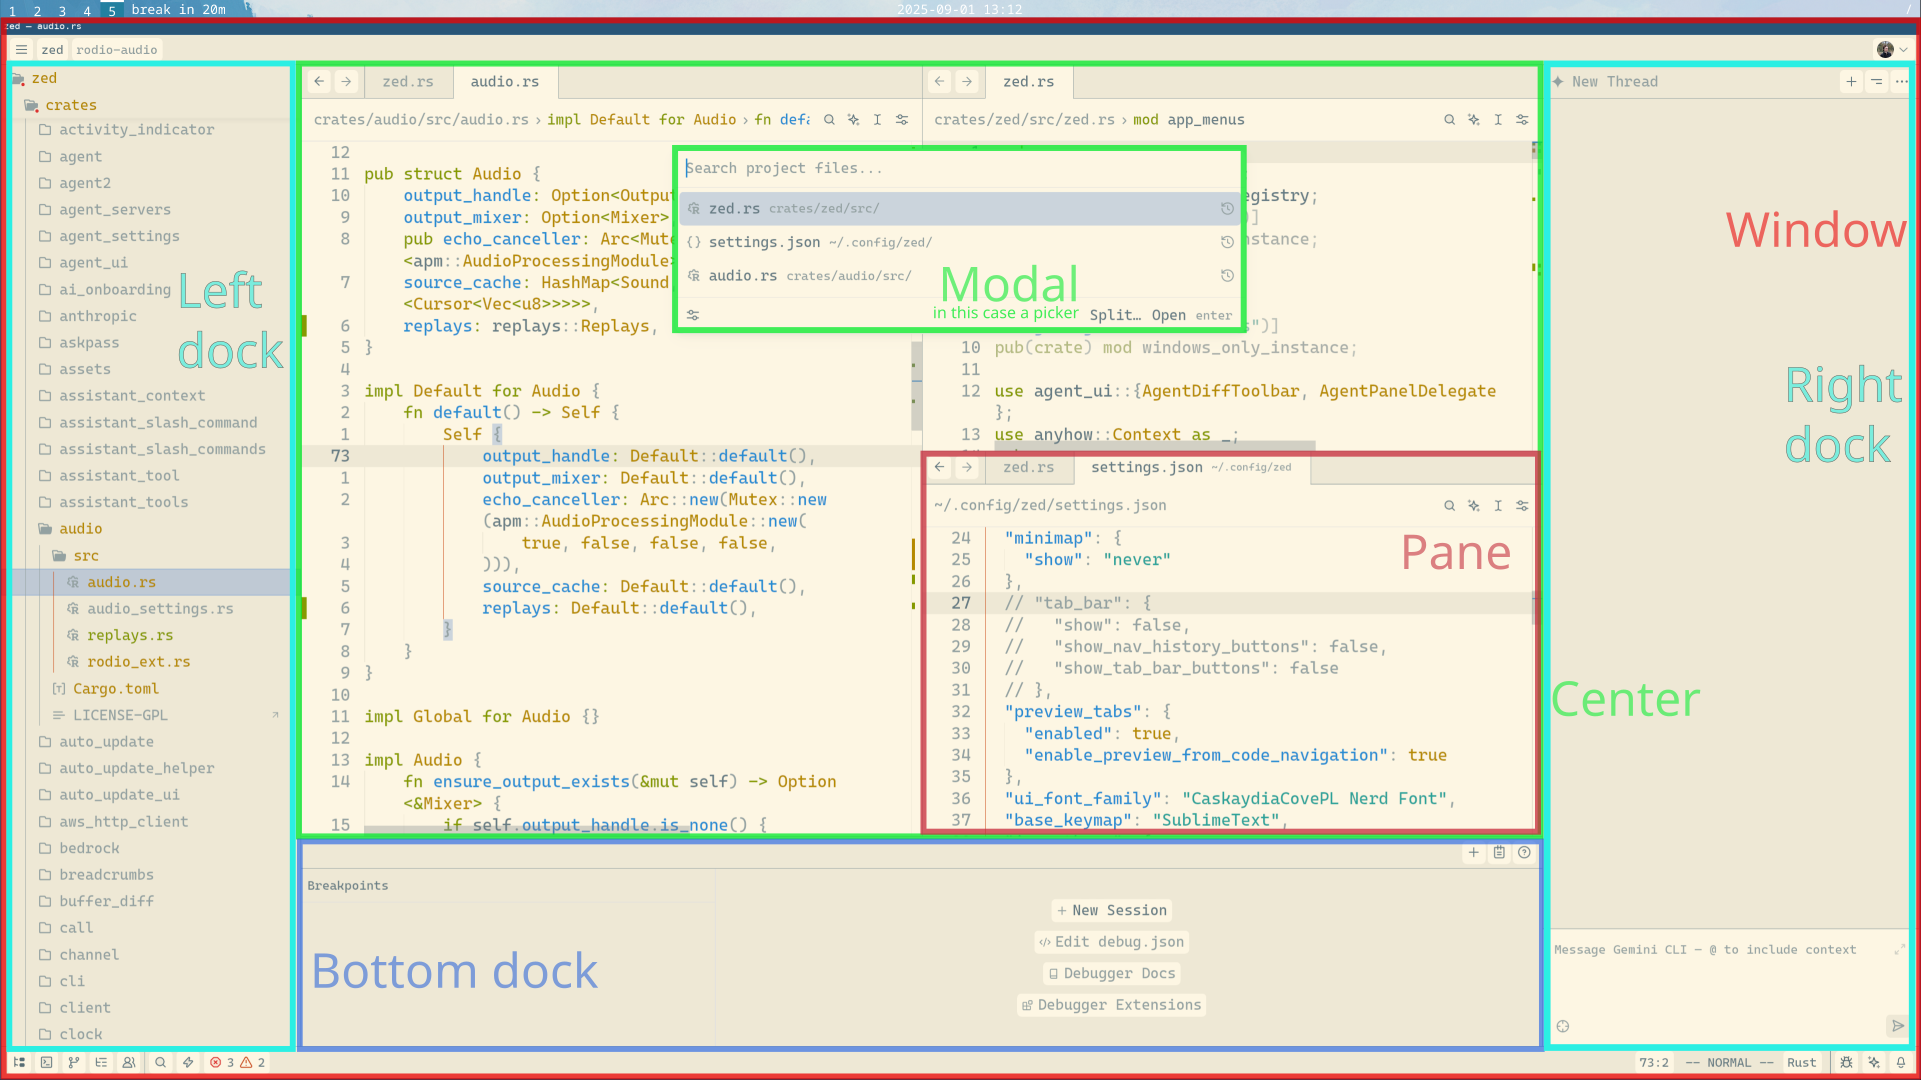Click inline assist sparkle in audio.rs toolbar
Viewport: 1921px width, 1080px height.
pyautogui.click(x=853, y=120)
